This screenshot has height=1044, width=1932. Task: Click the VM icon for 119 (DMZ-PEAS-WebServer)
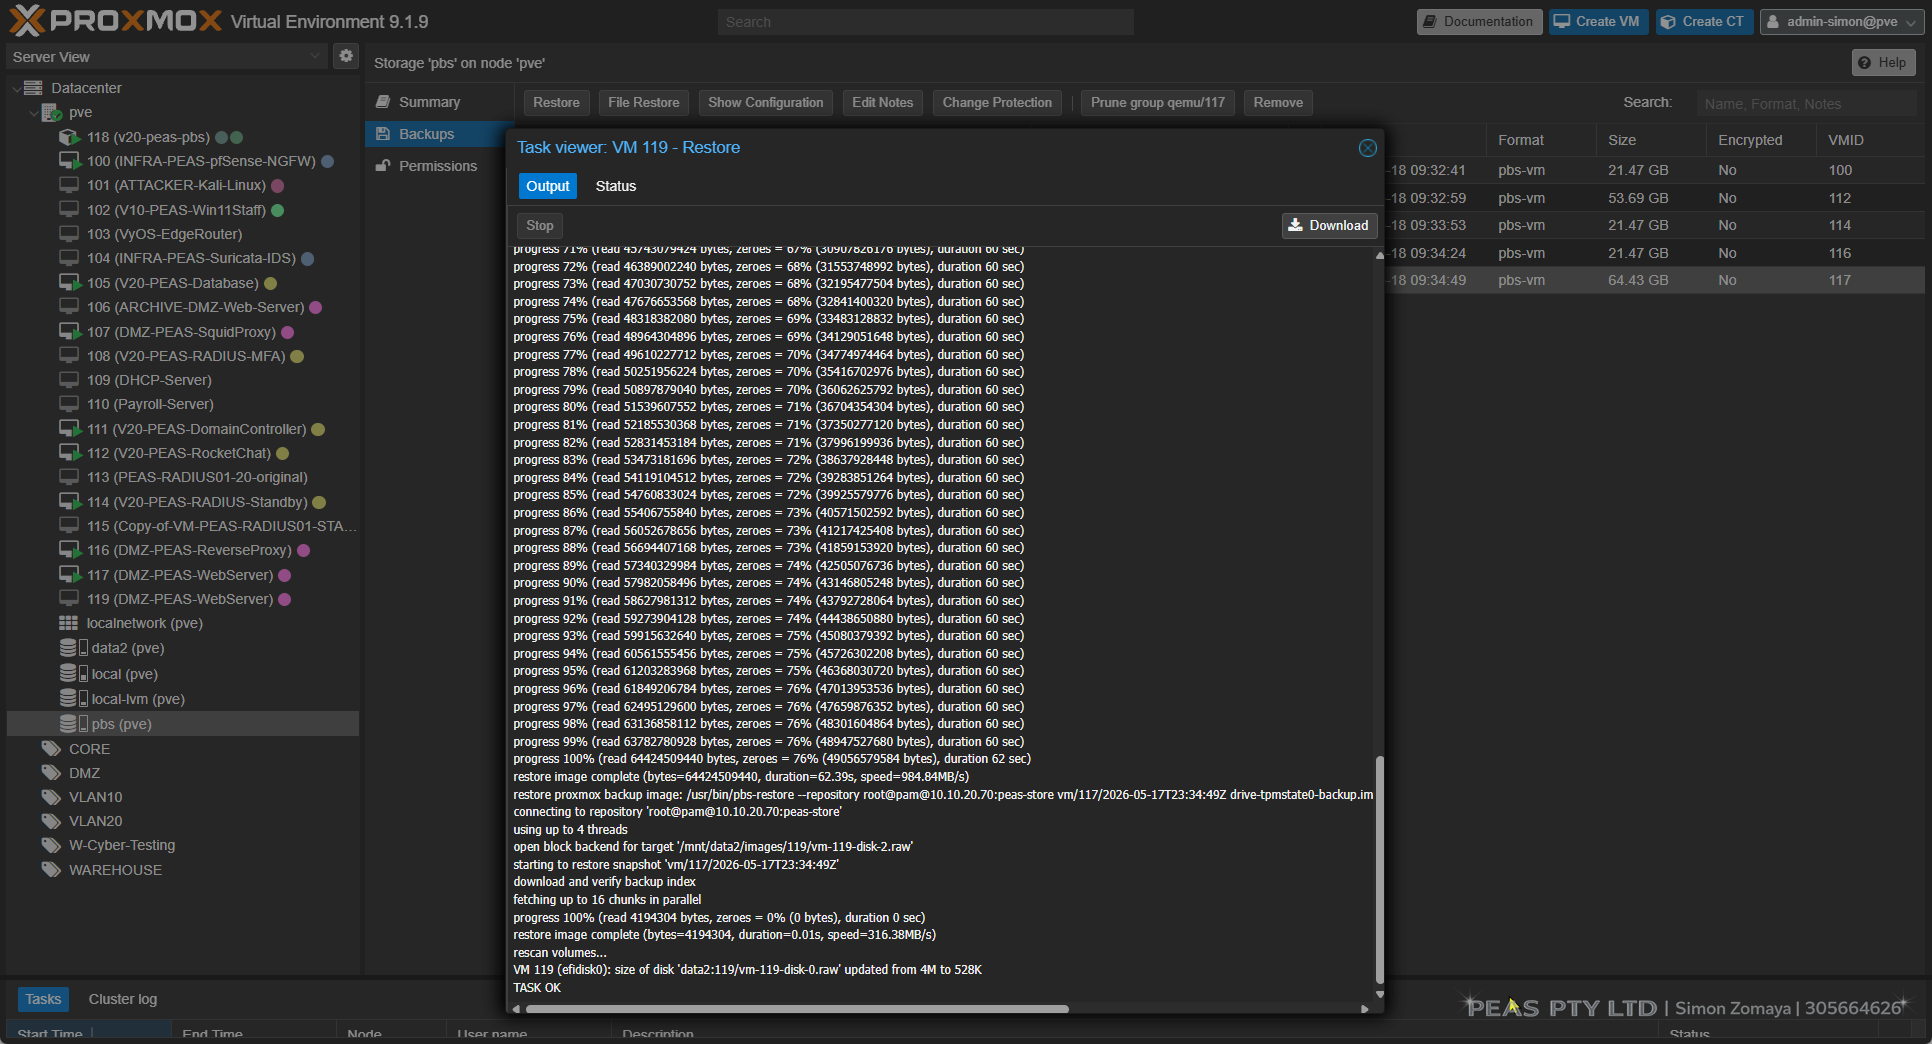69,599
